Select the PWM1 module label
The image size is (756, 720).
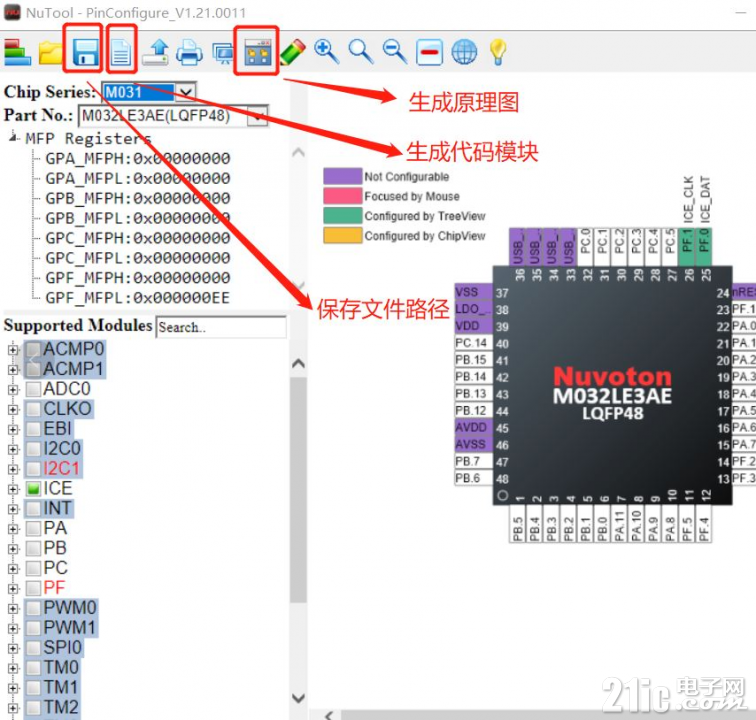69,628
